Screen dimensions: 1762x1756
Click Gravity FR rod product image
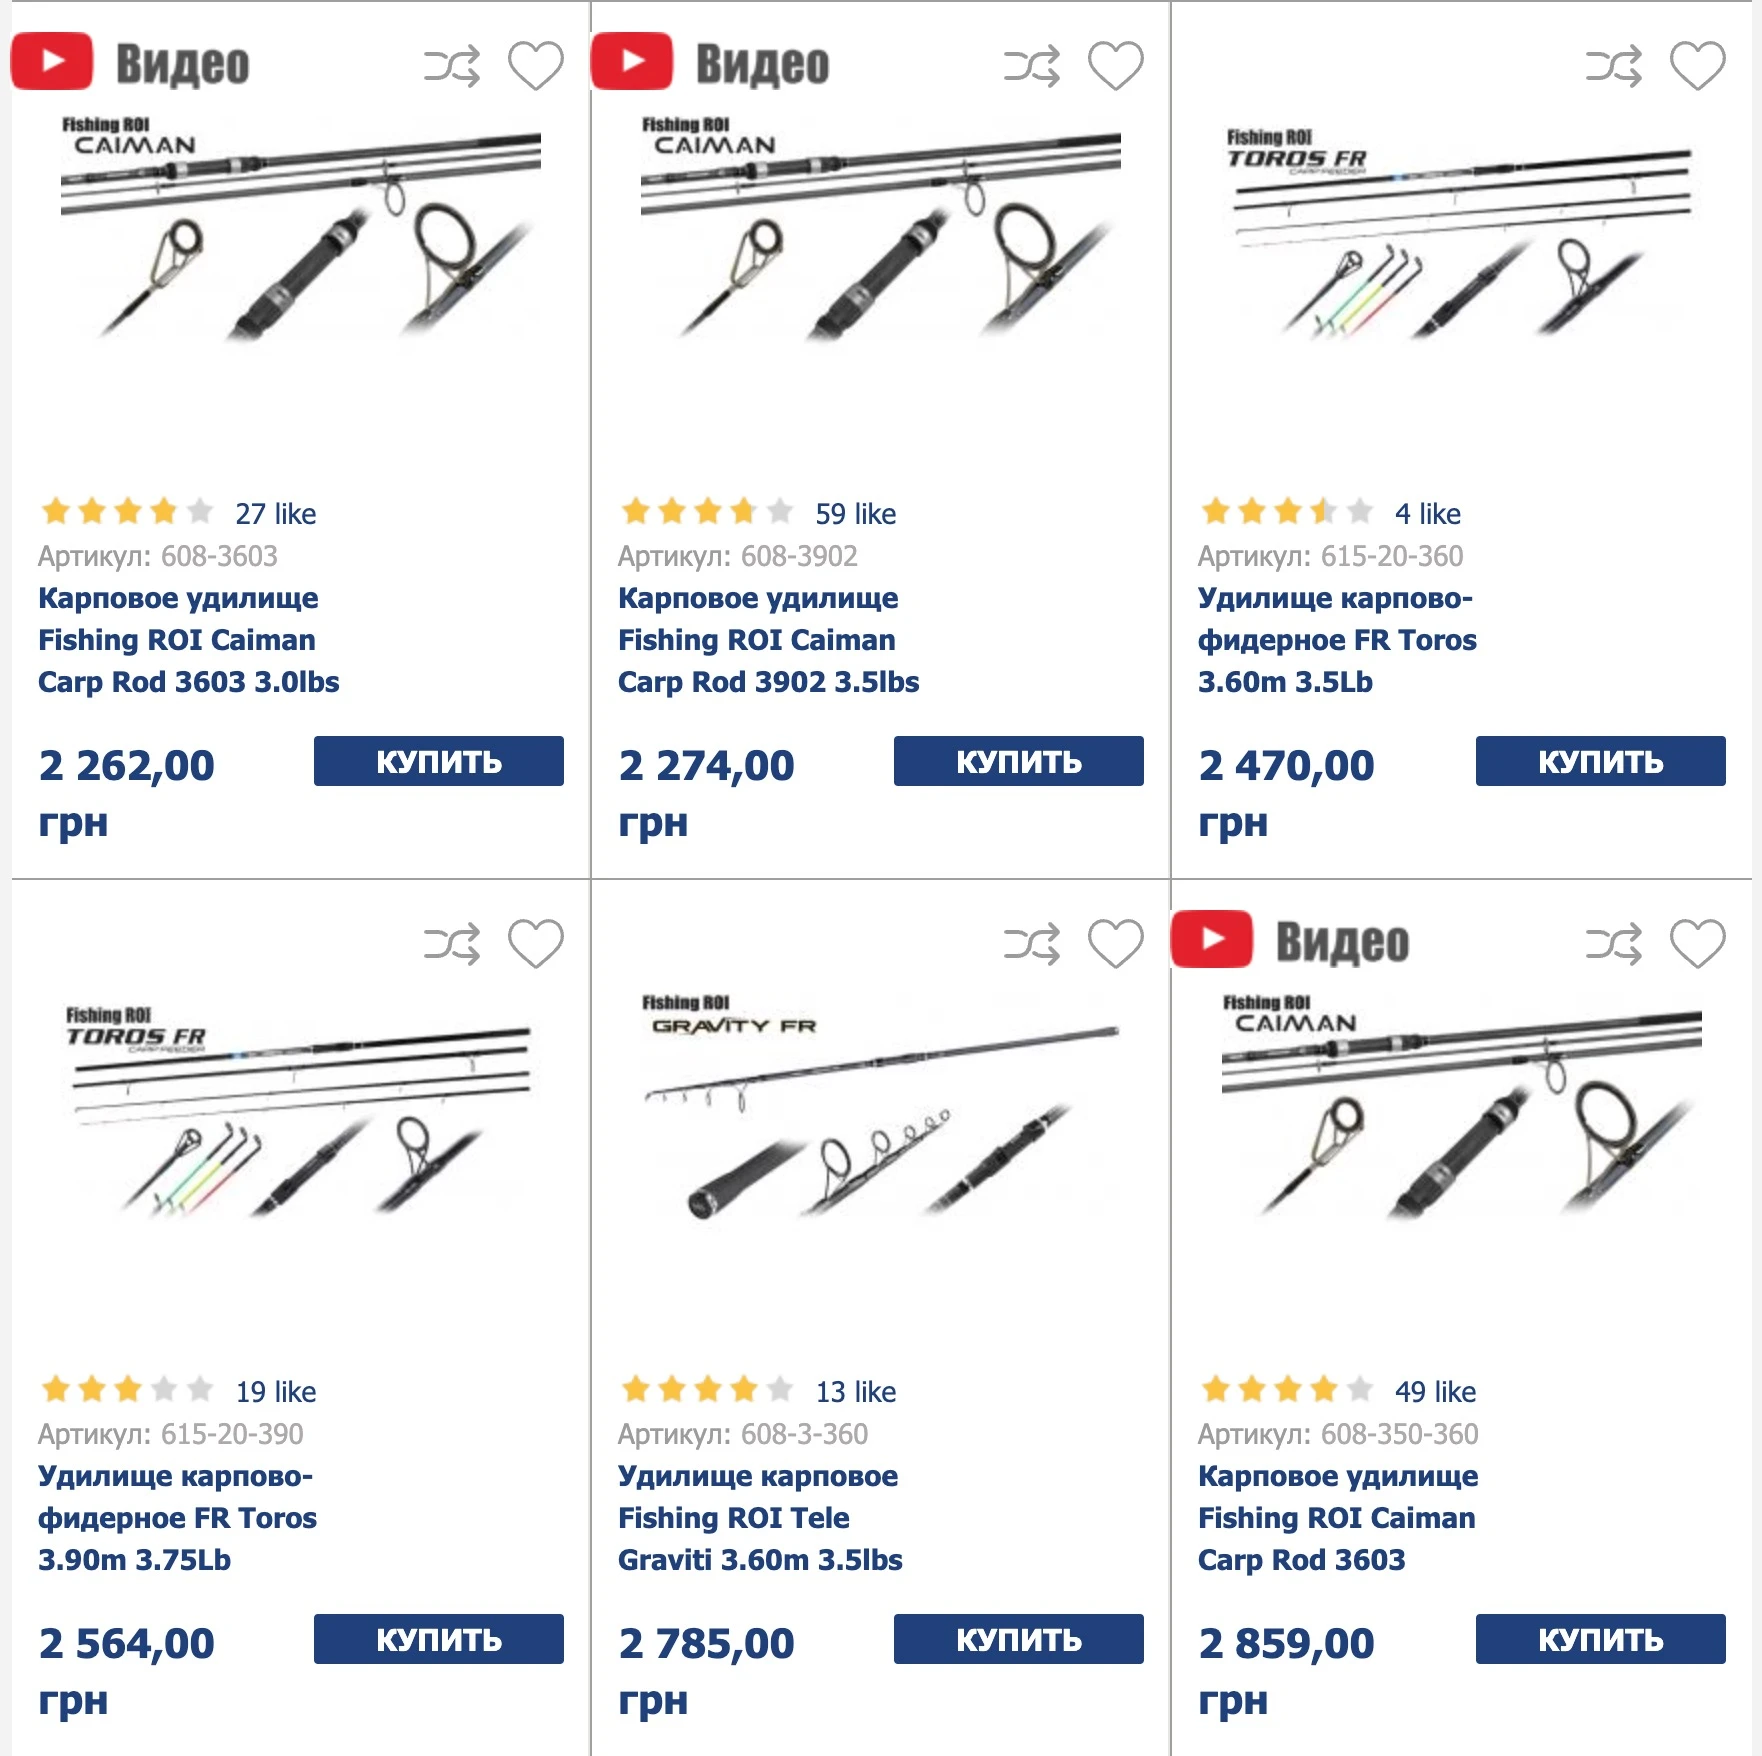(880, 1110)
